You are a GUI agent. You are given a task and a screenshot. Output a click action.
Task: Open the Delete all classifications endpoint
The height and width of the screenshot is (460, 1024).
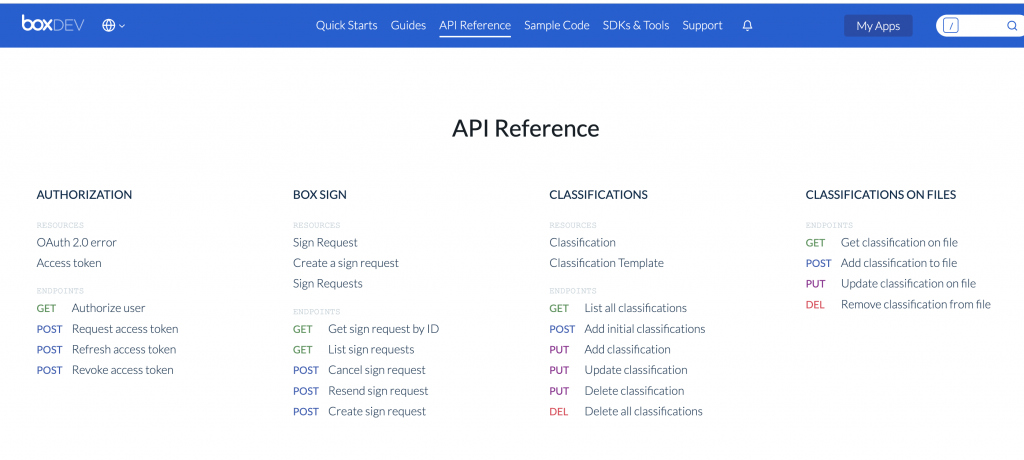(643, 412)
